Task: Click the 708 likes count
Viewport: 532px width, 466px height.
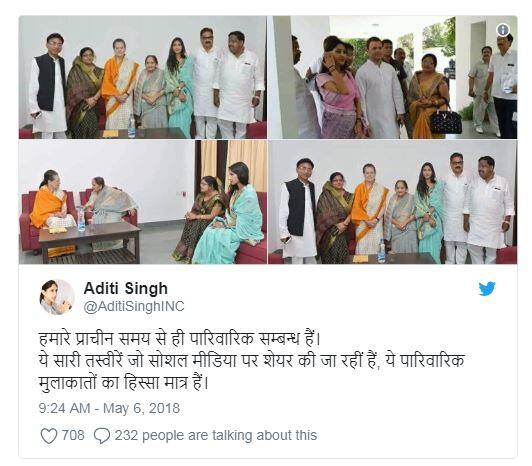Action: coord(73,435)
